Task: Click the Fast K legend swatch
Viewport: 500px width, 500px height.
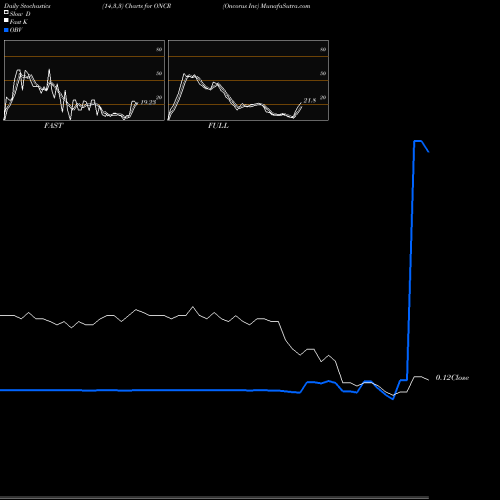Action: click(6, 21)
